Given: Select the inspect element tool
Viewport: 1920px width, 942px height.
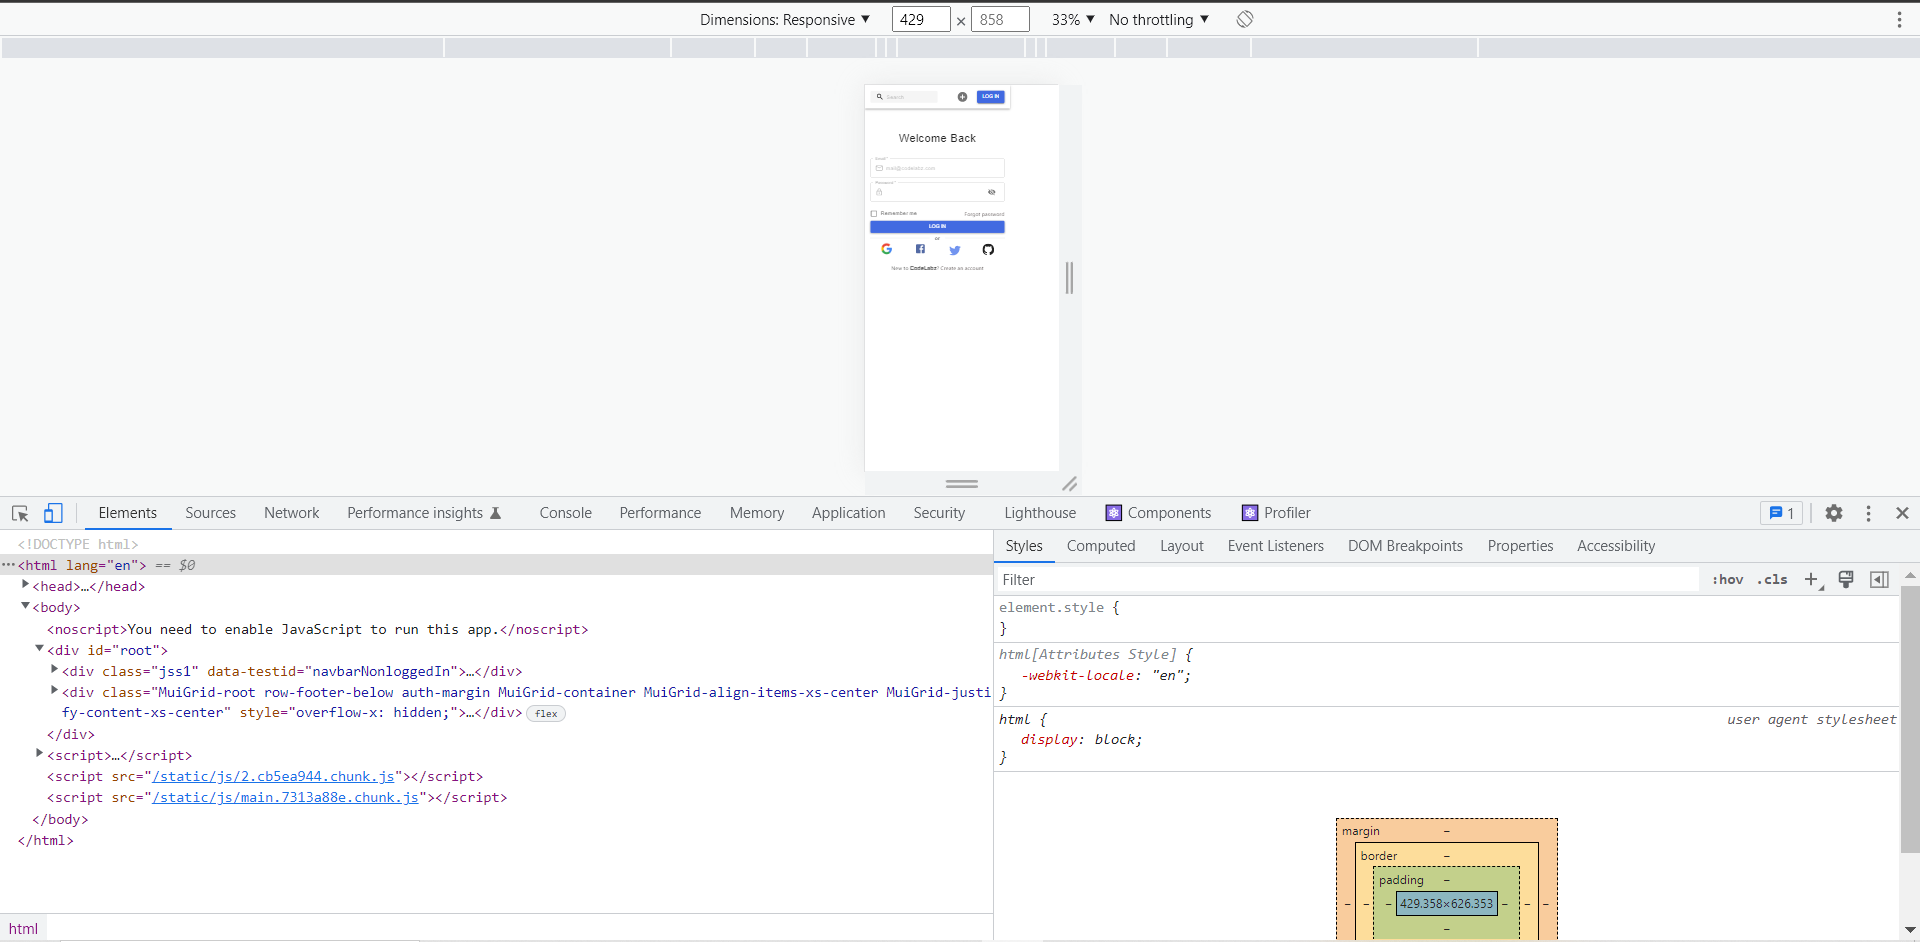Looking at the screenshot, I should pos(20,513).
